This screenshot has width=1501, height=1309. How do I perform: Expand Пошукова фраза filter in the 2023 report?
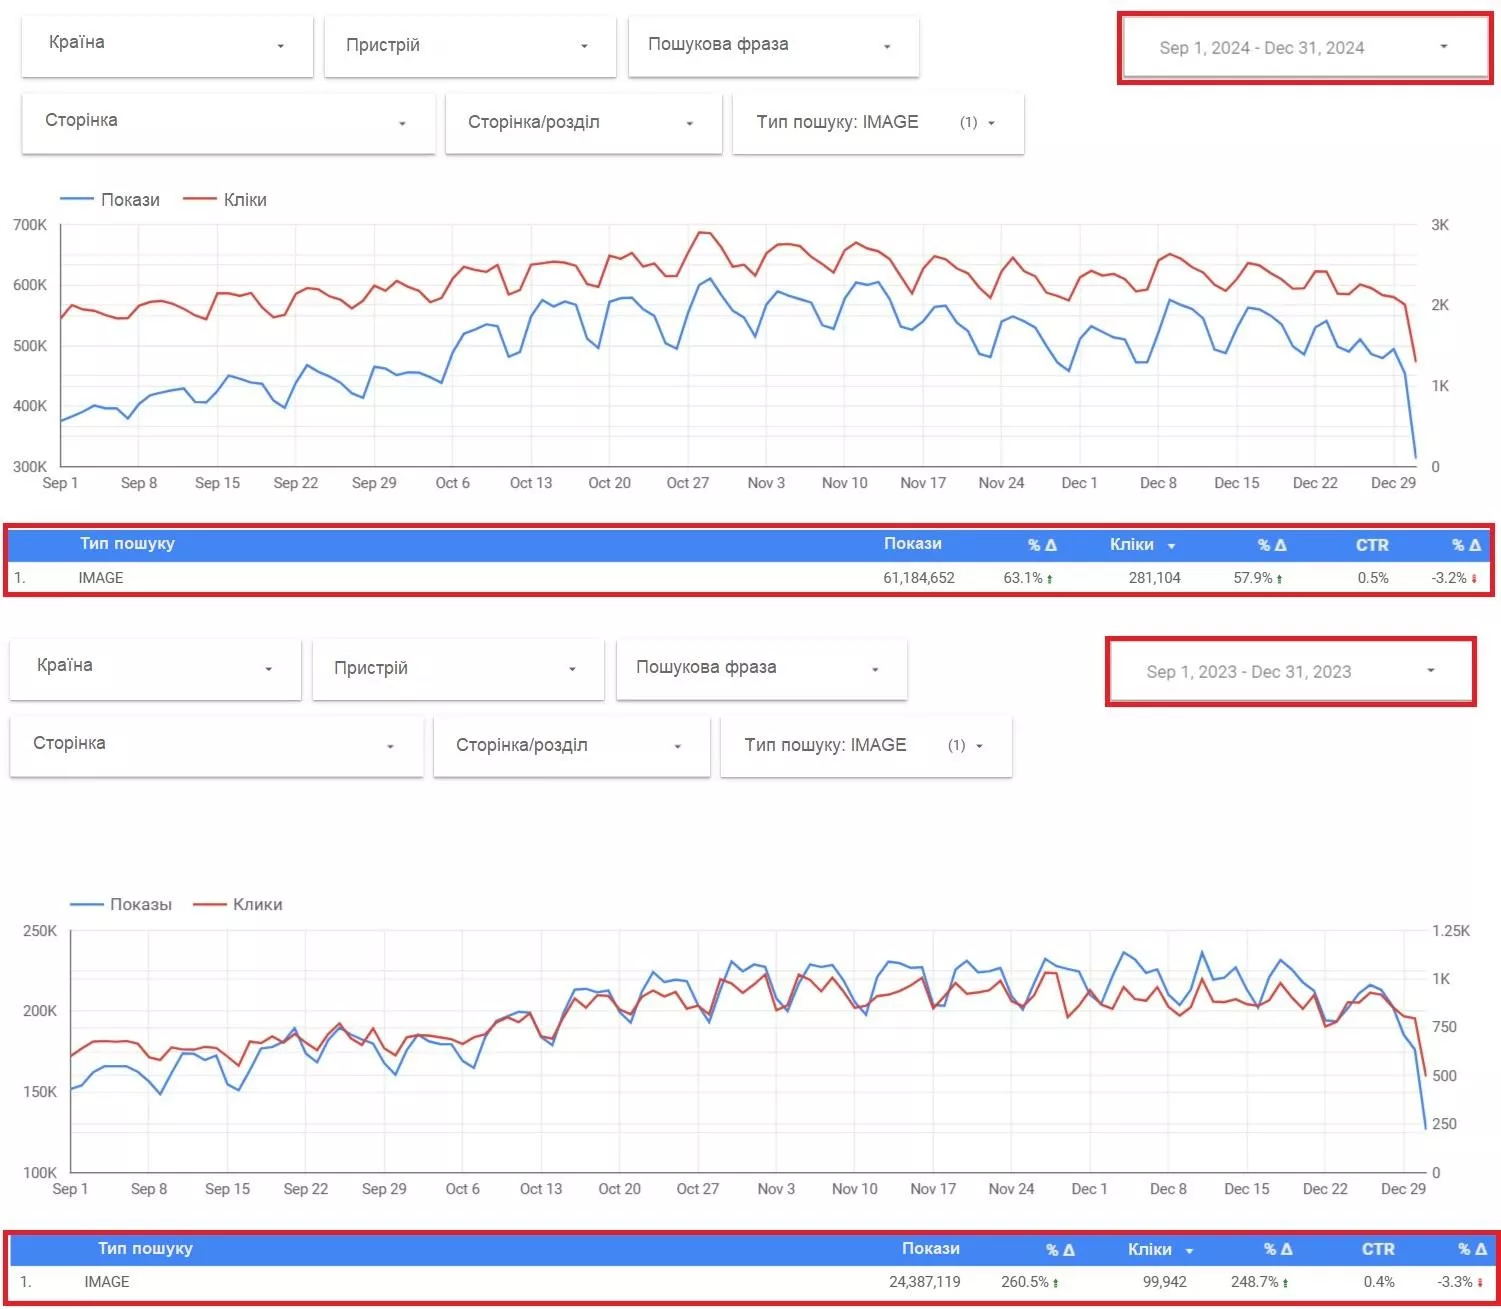[x=761, y=668]
